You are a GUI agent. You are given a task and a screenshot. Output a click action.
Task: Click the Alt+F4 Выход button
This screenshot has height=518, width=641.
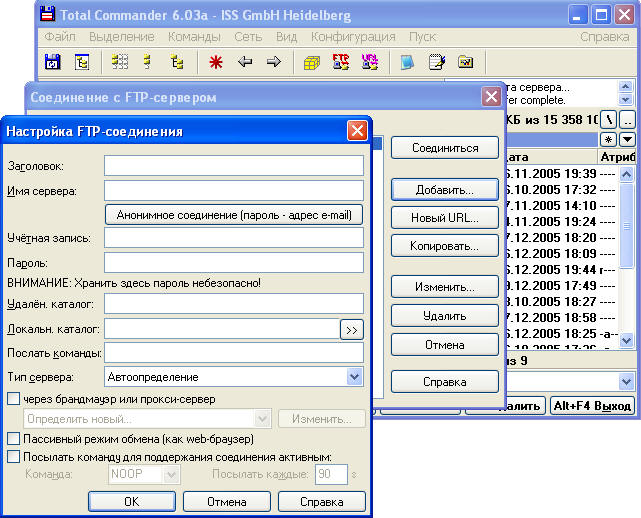(x=592, y=406)
